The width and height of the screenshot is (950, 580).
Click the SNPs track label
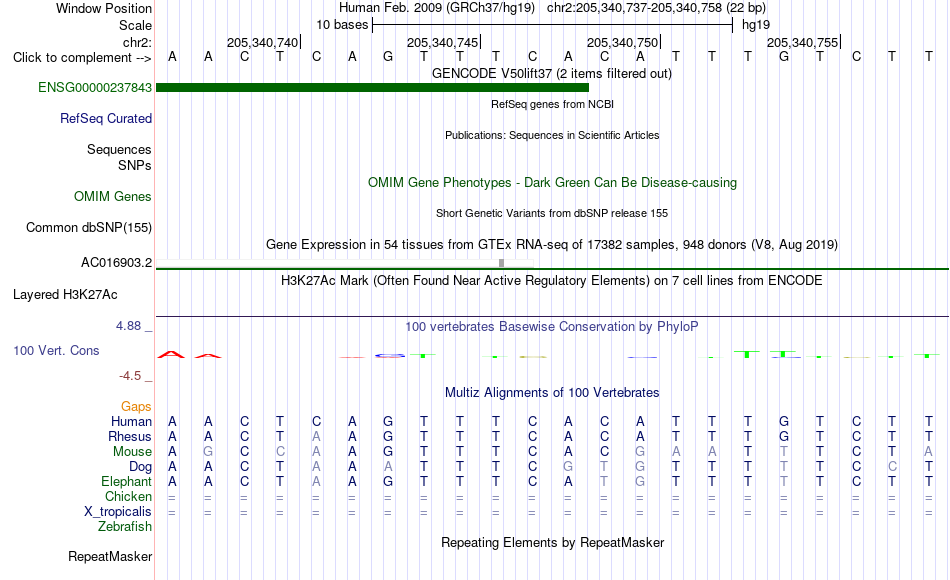coord(135,165)
